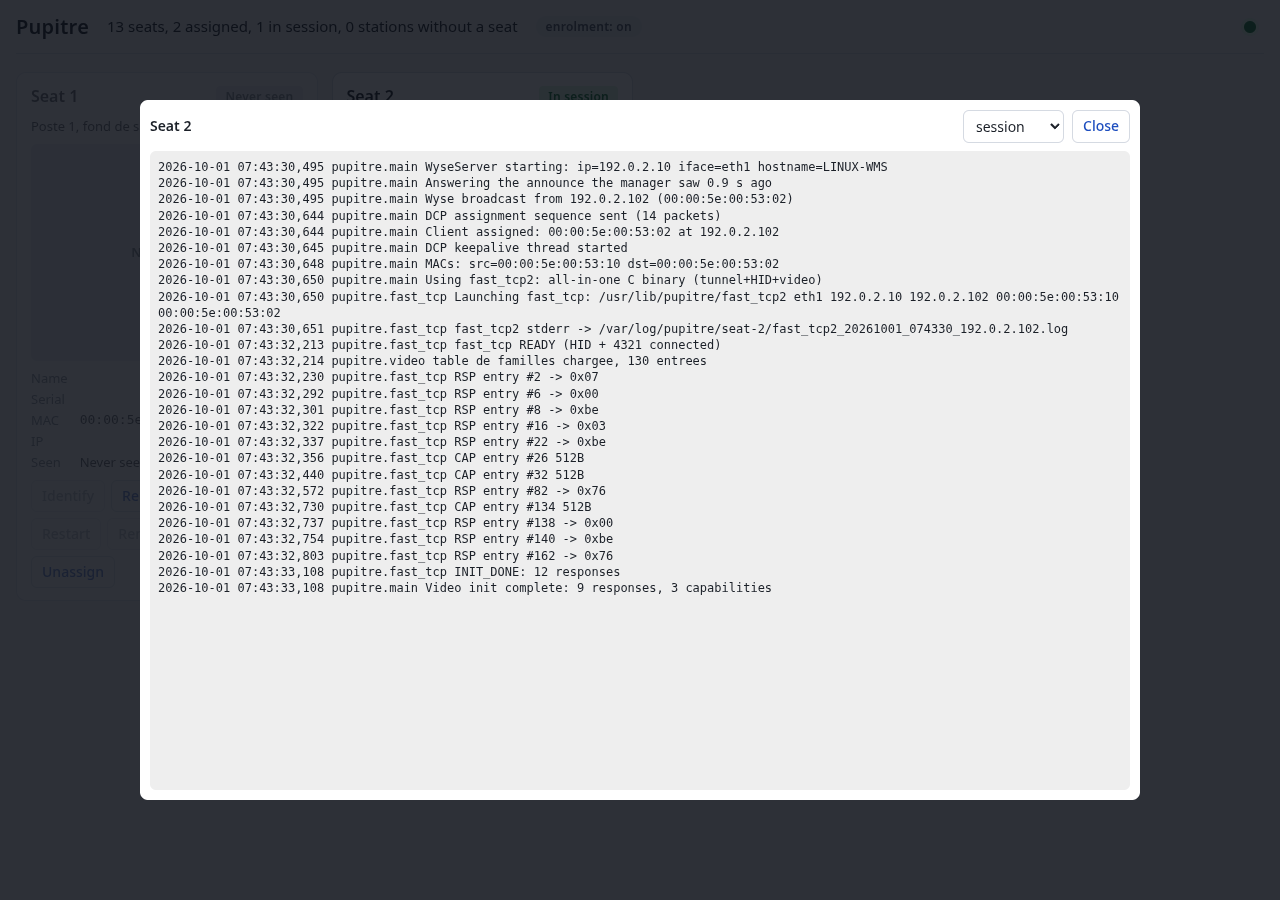Click the Unassign button on Seat 1
This screenshot has width=1280, height=900.
[73, 572]
